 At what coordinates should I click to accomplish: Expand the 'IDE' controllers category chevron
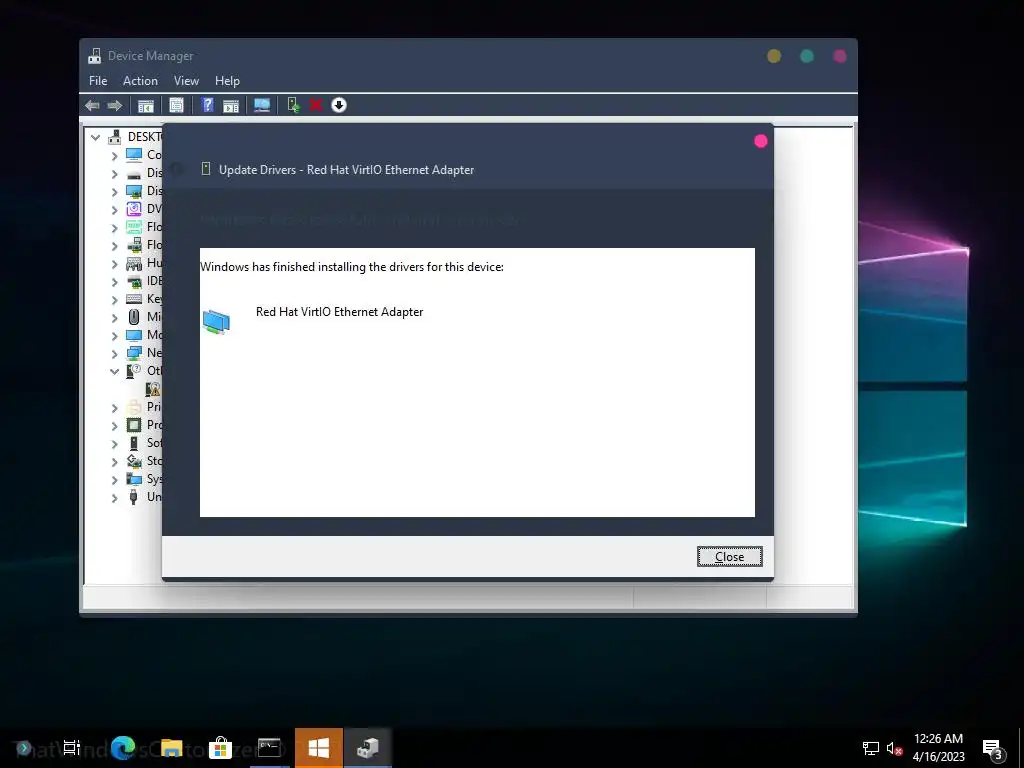(114, 281)
